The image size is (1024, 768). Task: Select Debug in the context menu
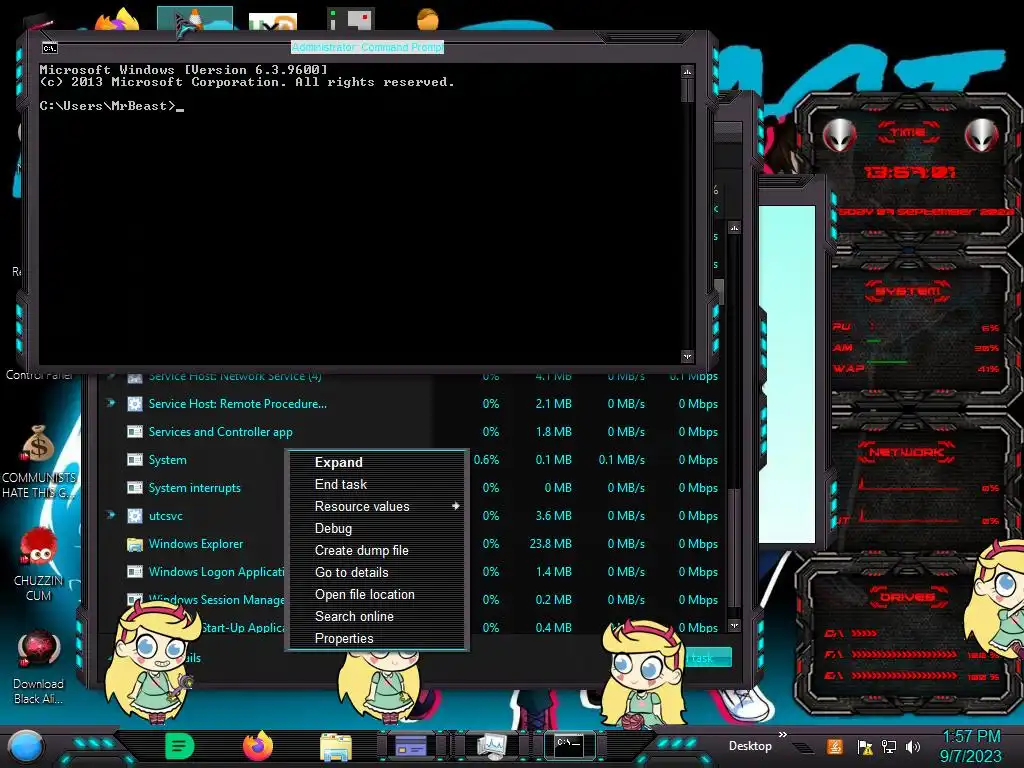click(x=333, y=528)
